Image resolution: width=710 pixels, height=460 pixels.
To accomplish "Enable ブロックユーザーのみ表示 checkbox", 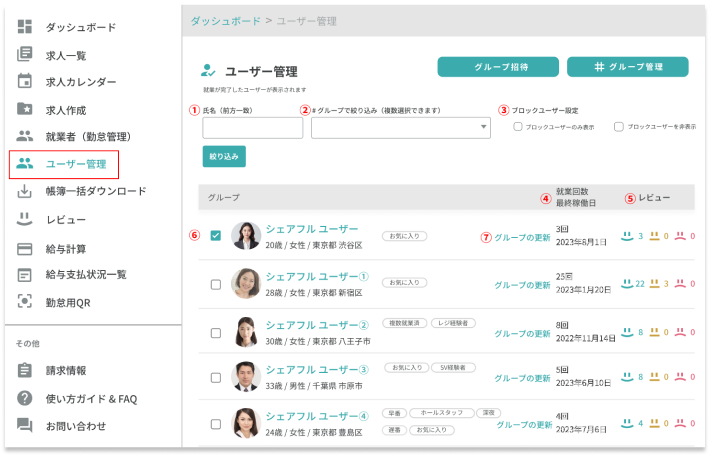I will point(517,127).
